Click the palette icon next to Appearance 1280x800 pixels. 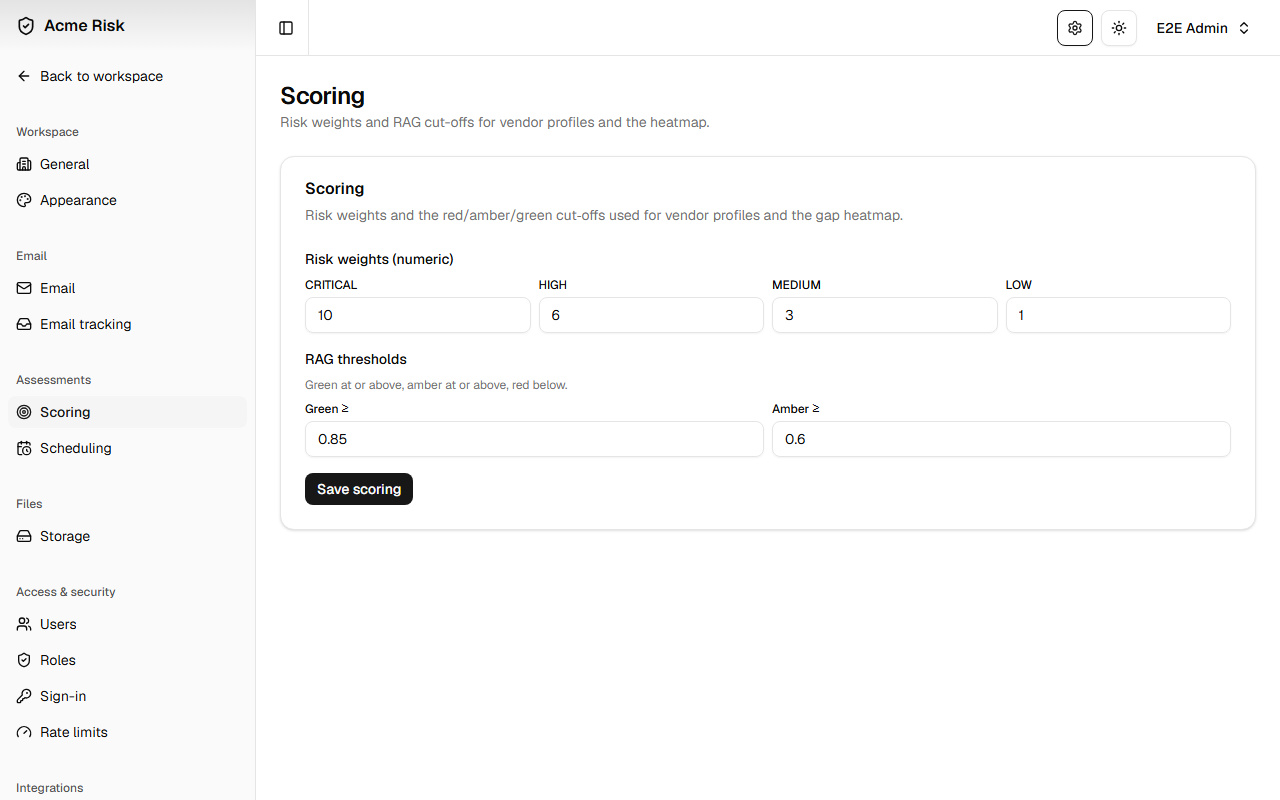(x=24, y=200)
